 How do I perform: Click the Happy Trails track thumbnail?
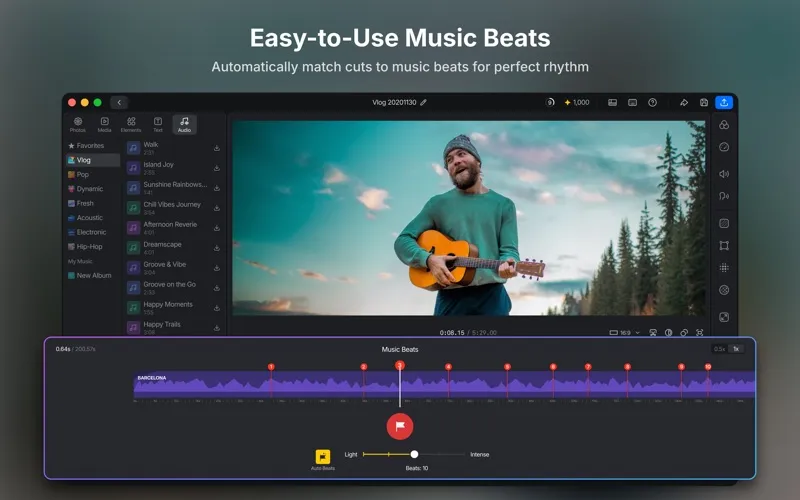click(133, 328)
